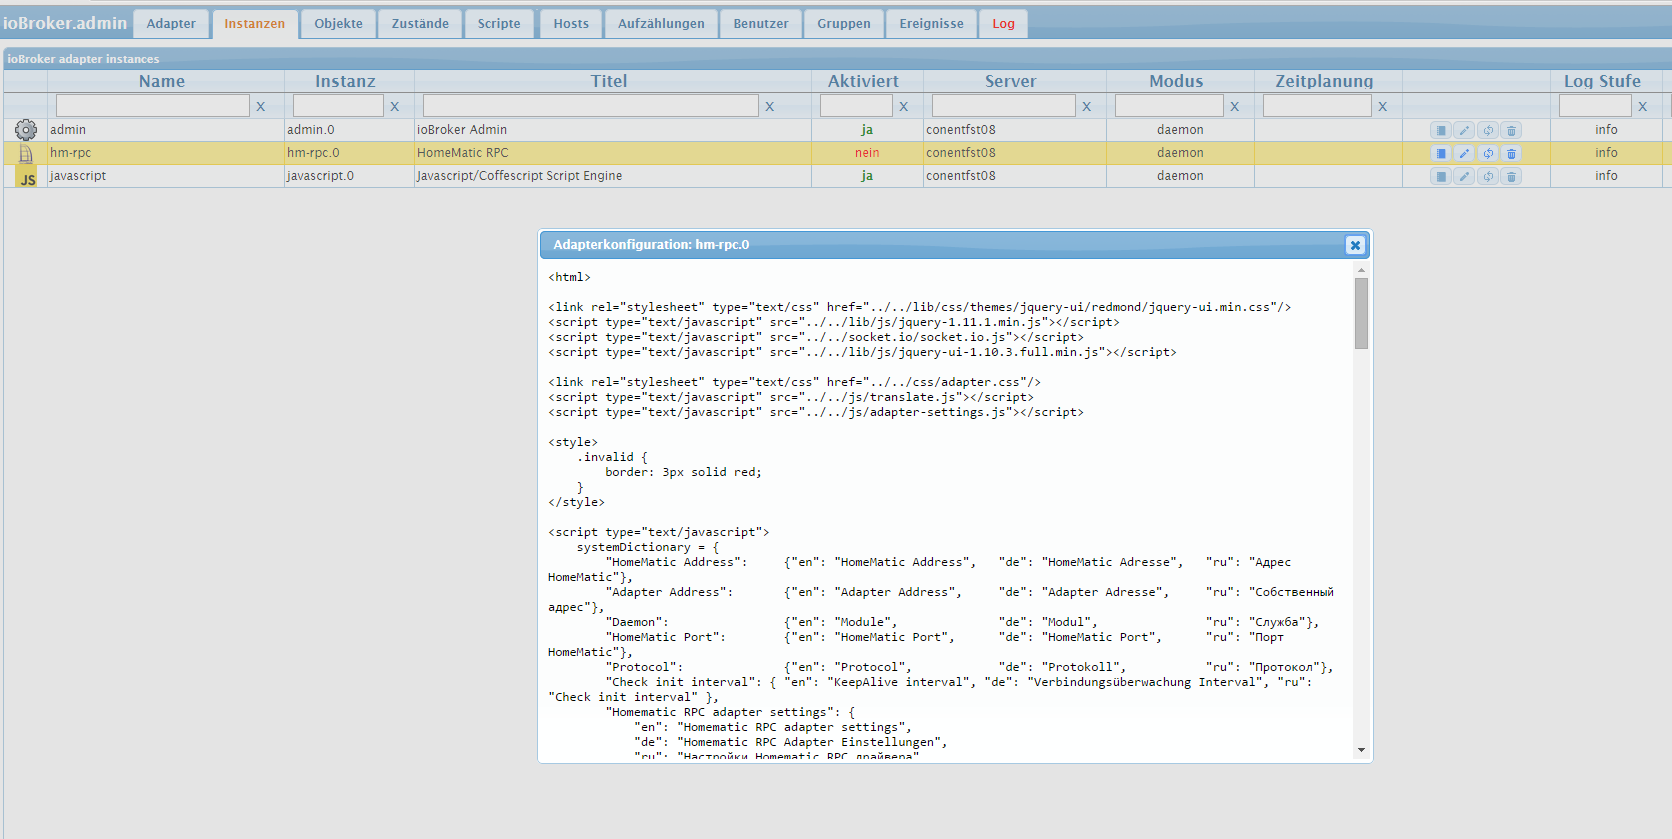Screen dimensions: 1672x839
Task: Focus the Aktiviert filter input
Action: [856, 105]
